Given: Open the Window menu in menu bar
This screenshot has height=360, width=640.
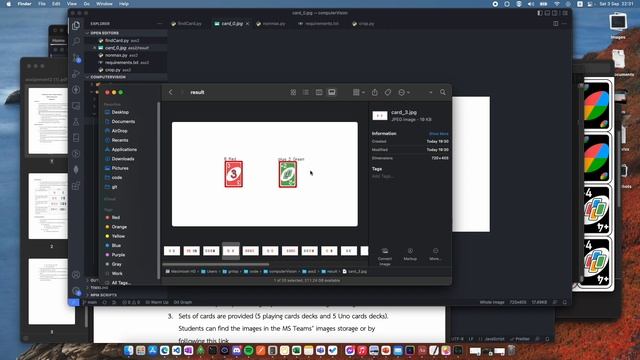Looking at the screenshot, I should 104,4.
